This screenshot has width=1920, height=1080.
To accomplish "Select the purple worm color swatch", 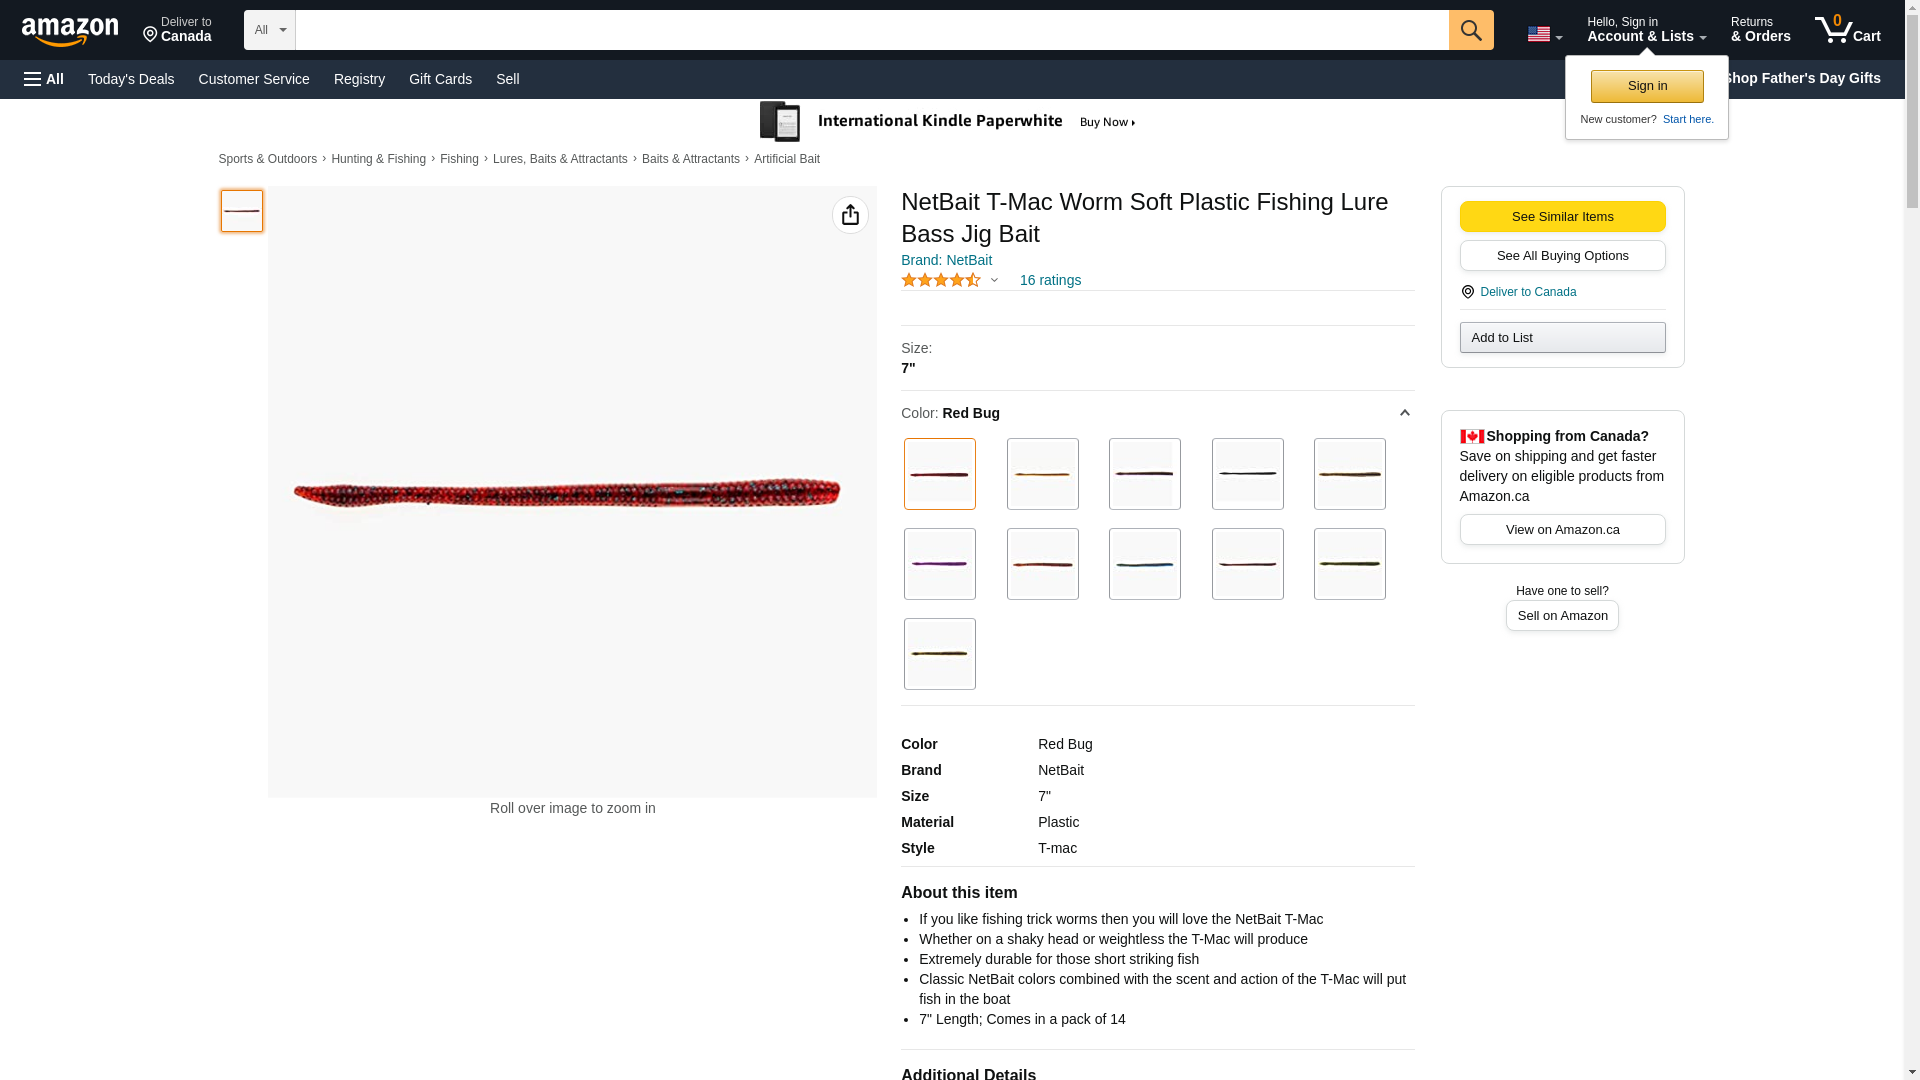I will (x=939, y=564).
